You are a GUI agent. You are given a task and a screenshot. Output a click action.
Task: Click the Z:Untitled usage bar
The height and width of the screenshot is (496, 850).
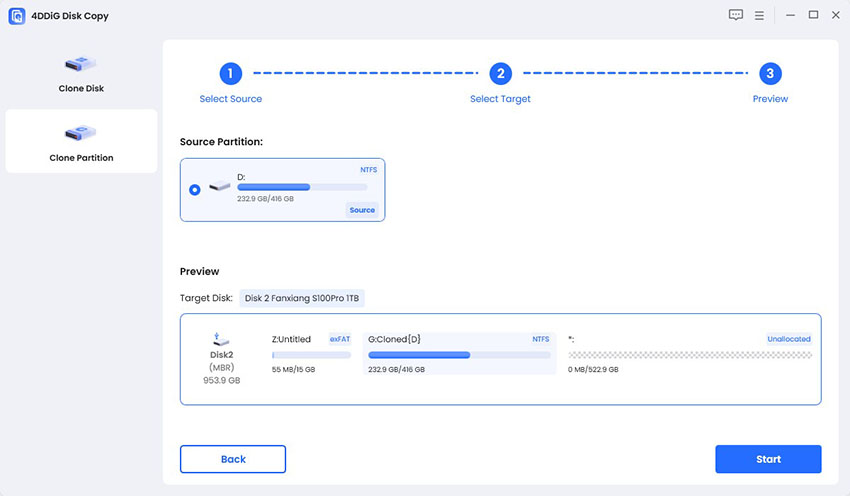tap(311, 355)
